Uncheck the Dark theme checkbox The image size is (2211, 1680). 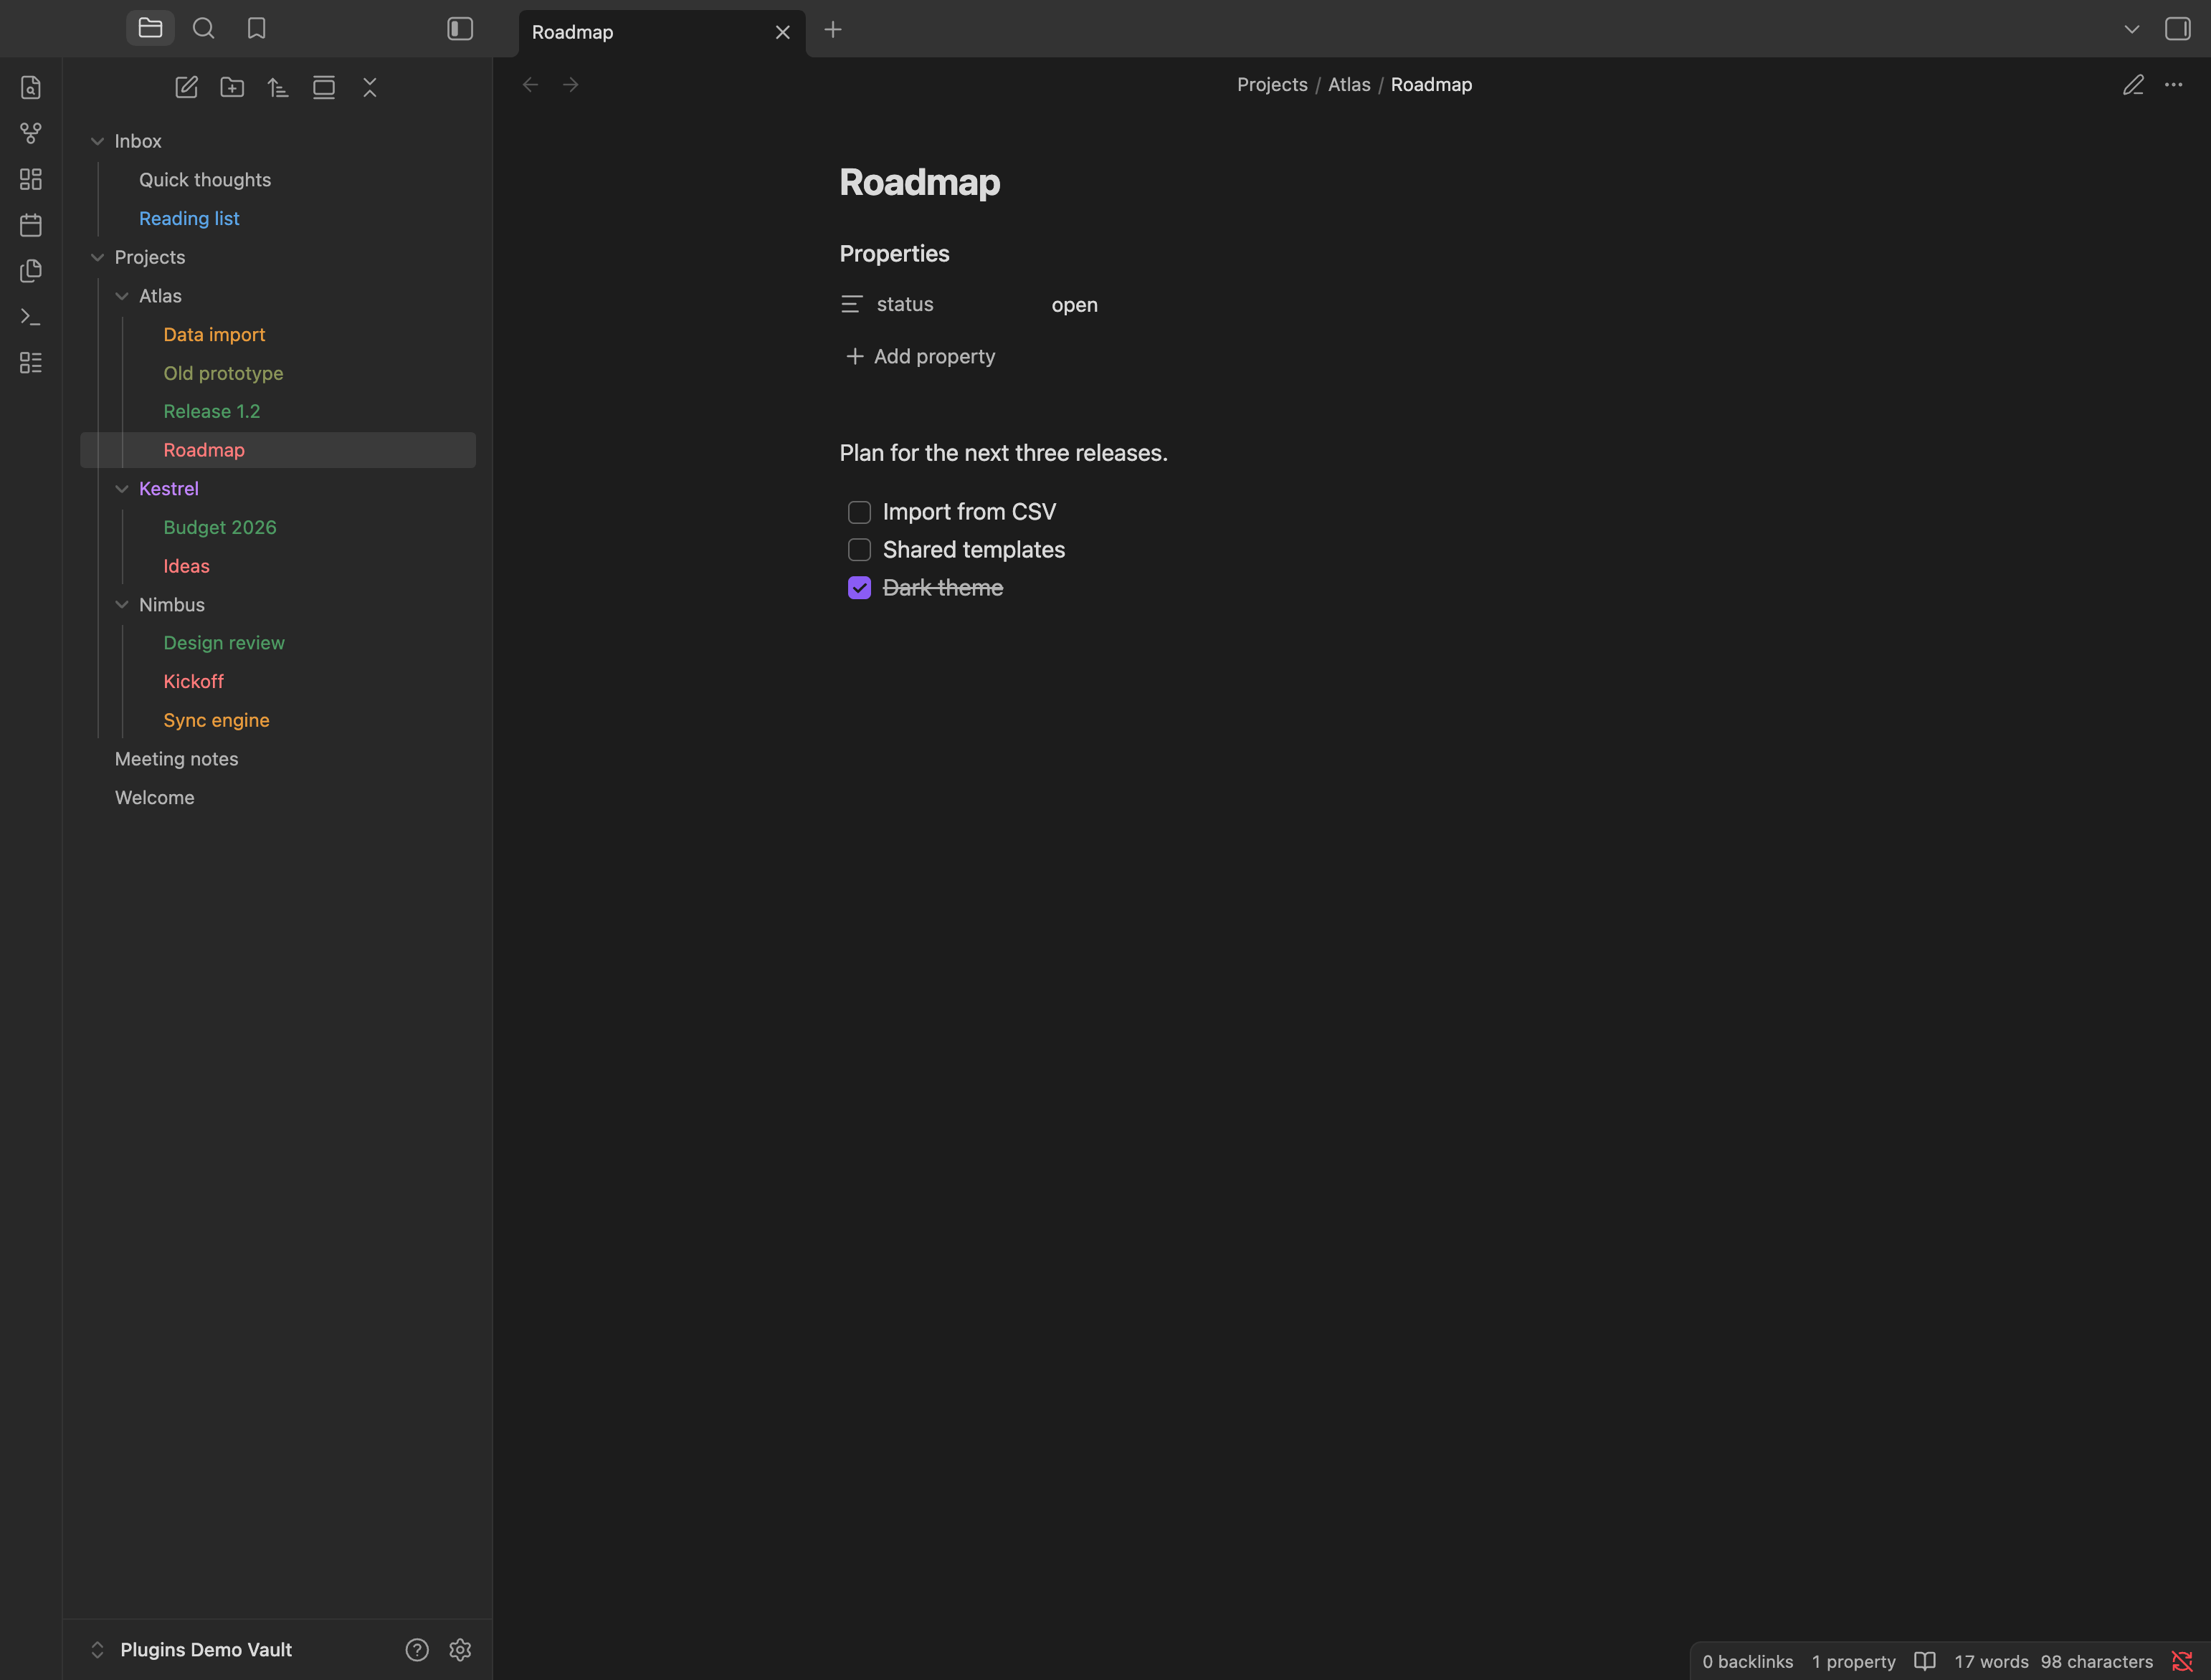[859, 588]
